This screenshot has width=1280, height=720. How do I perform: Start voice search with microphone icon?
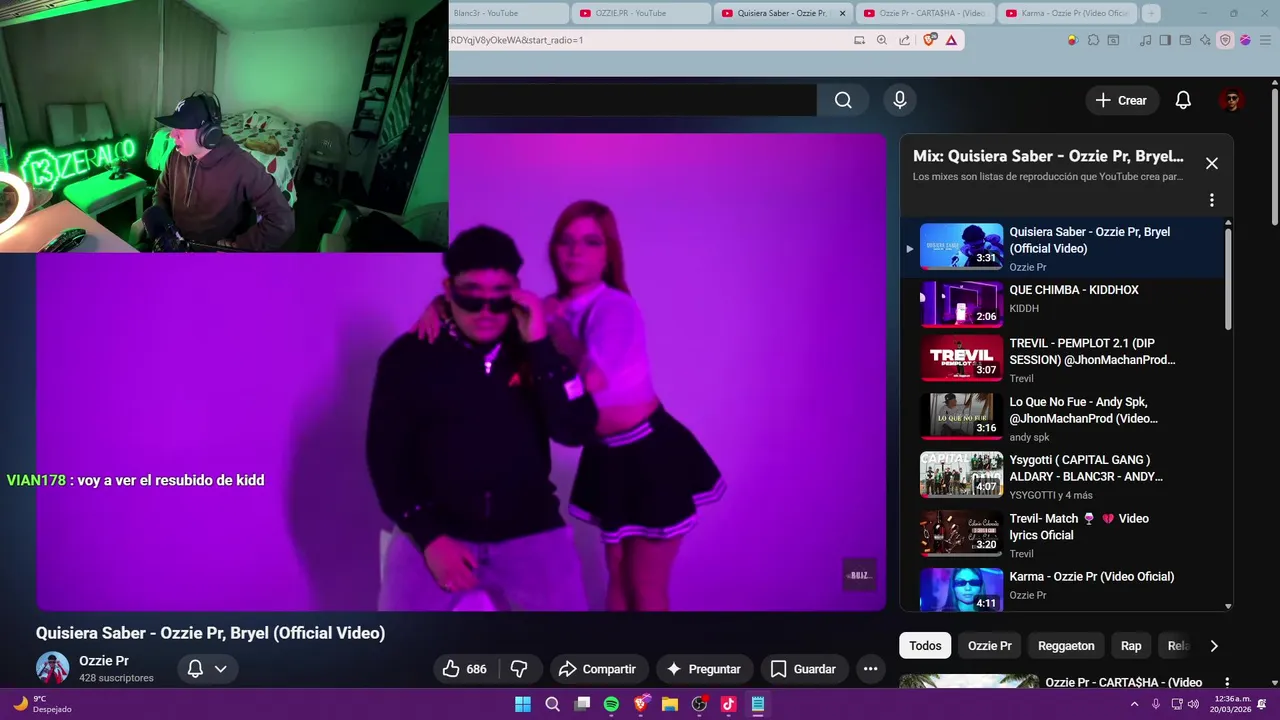(900, 100)
